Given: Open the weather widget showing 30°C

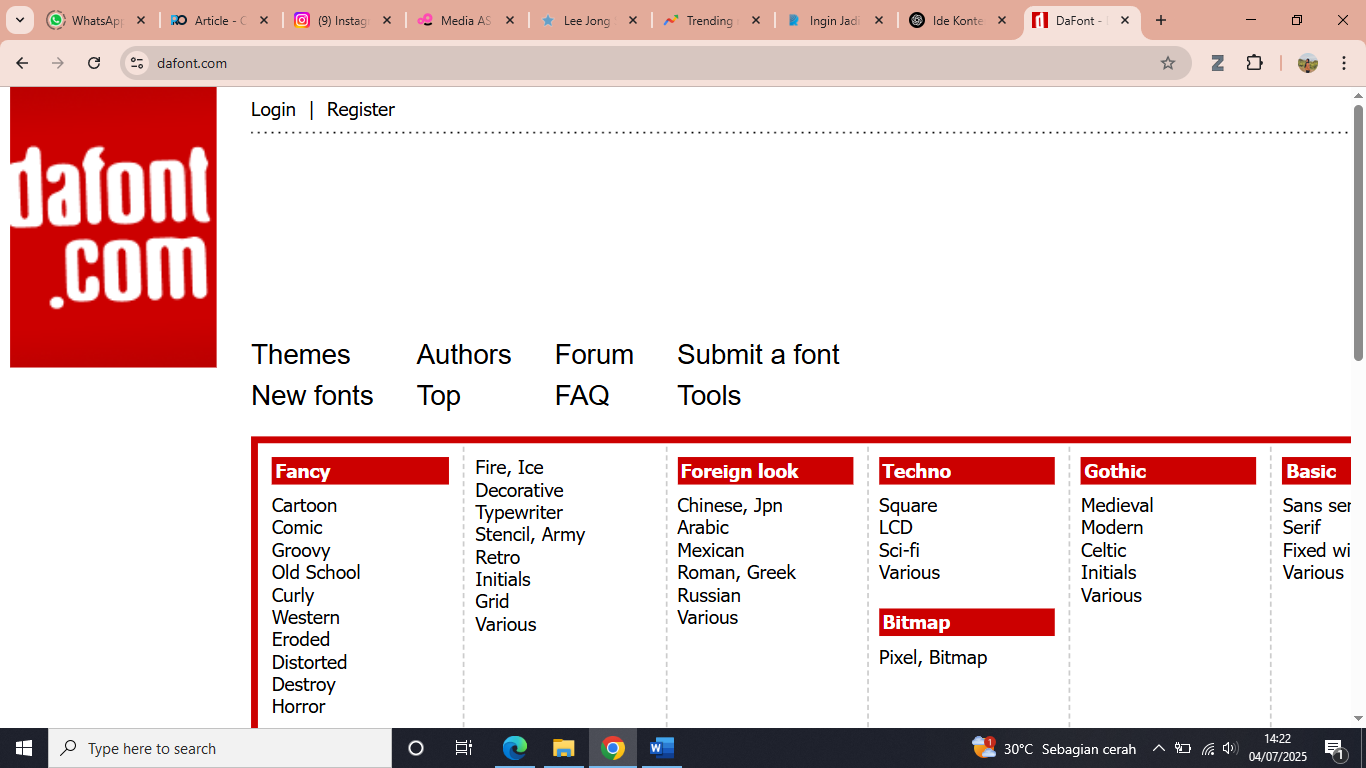Looking at the screenshot, I should 1054,748.
